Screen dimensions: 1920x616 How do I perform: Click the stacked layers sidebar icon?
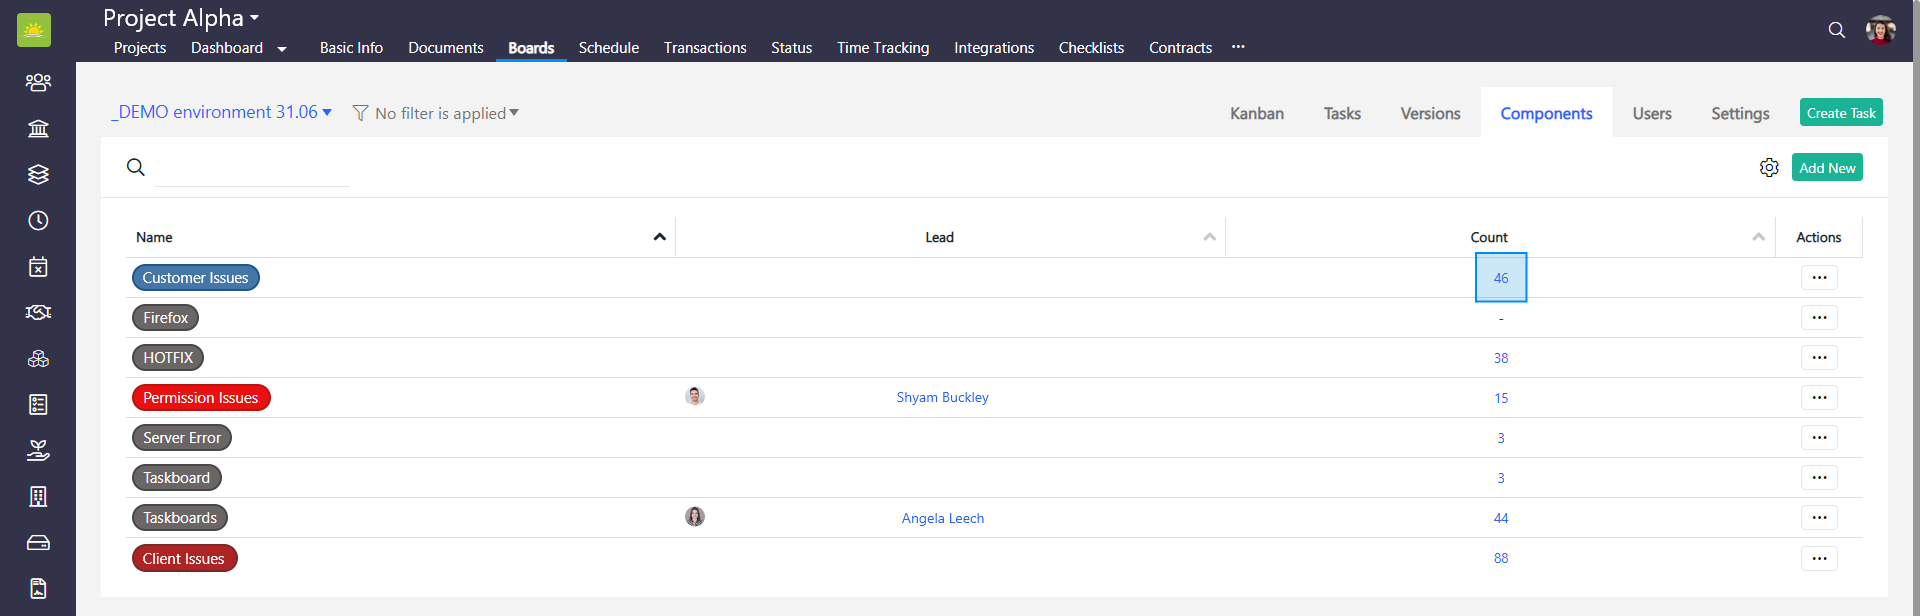click(x=38, y=174)
